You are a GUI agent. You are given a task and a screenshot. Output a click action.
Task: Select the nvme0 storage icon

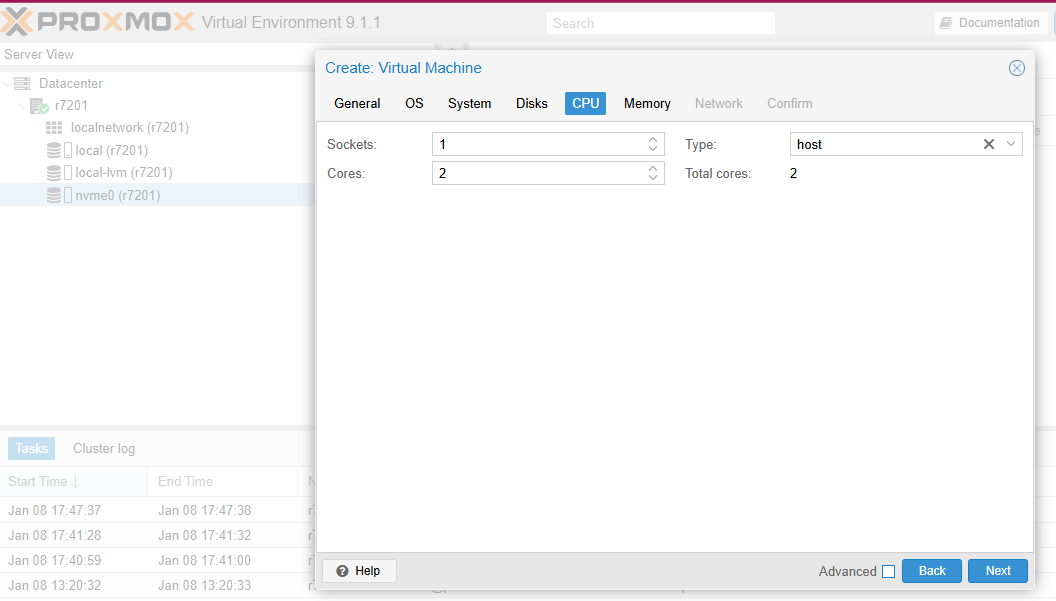54,196
